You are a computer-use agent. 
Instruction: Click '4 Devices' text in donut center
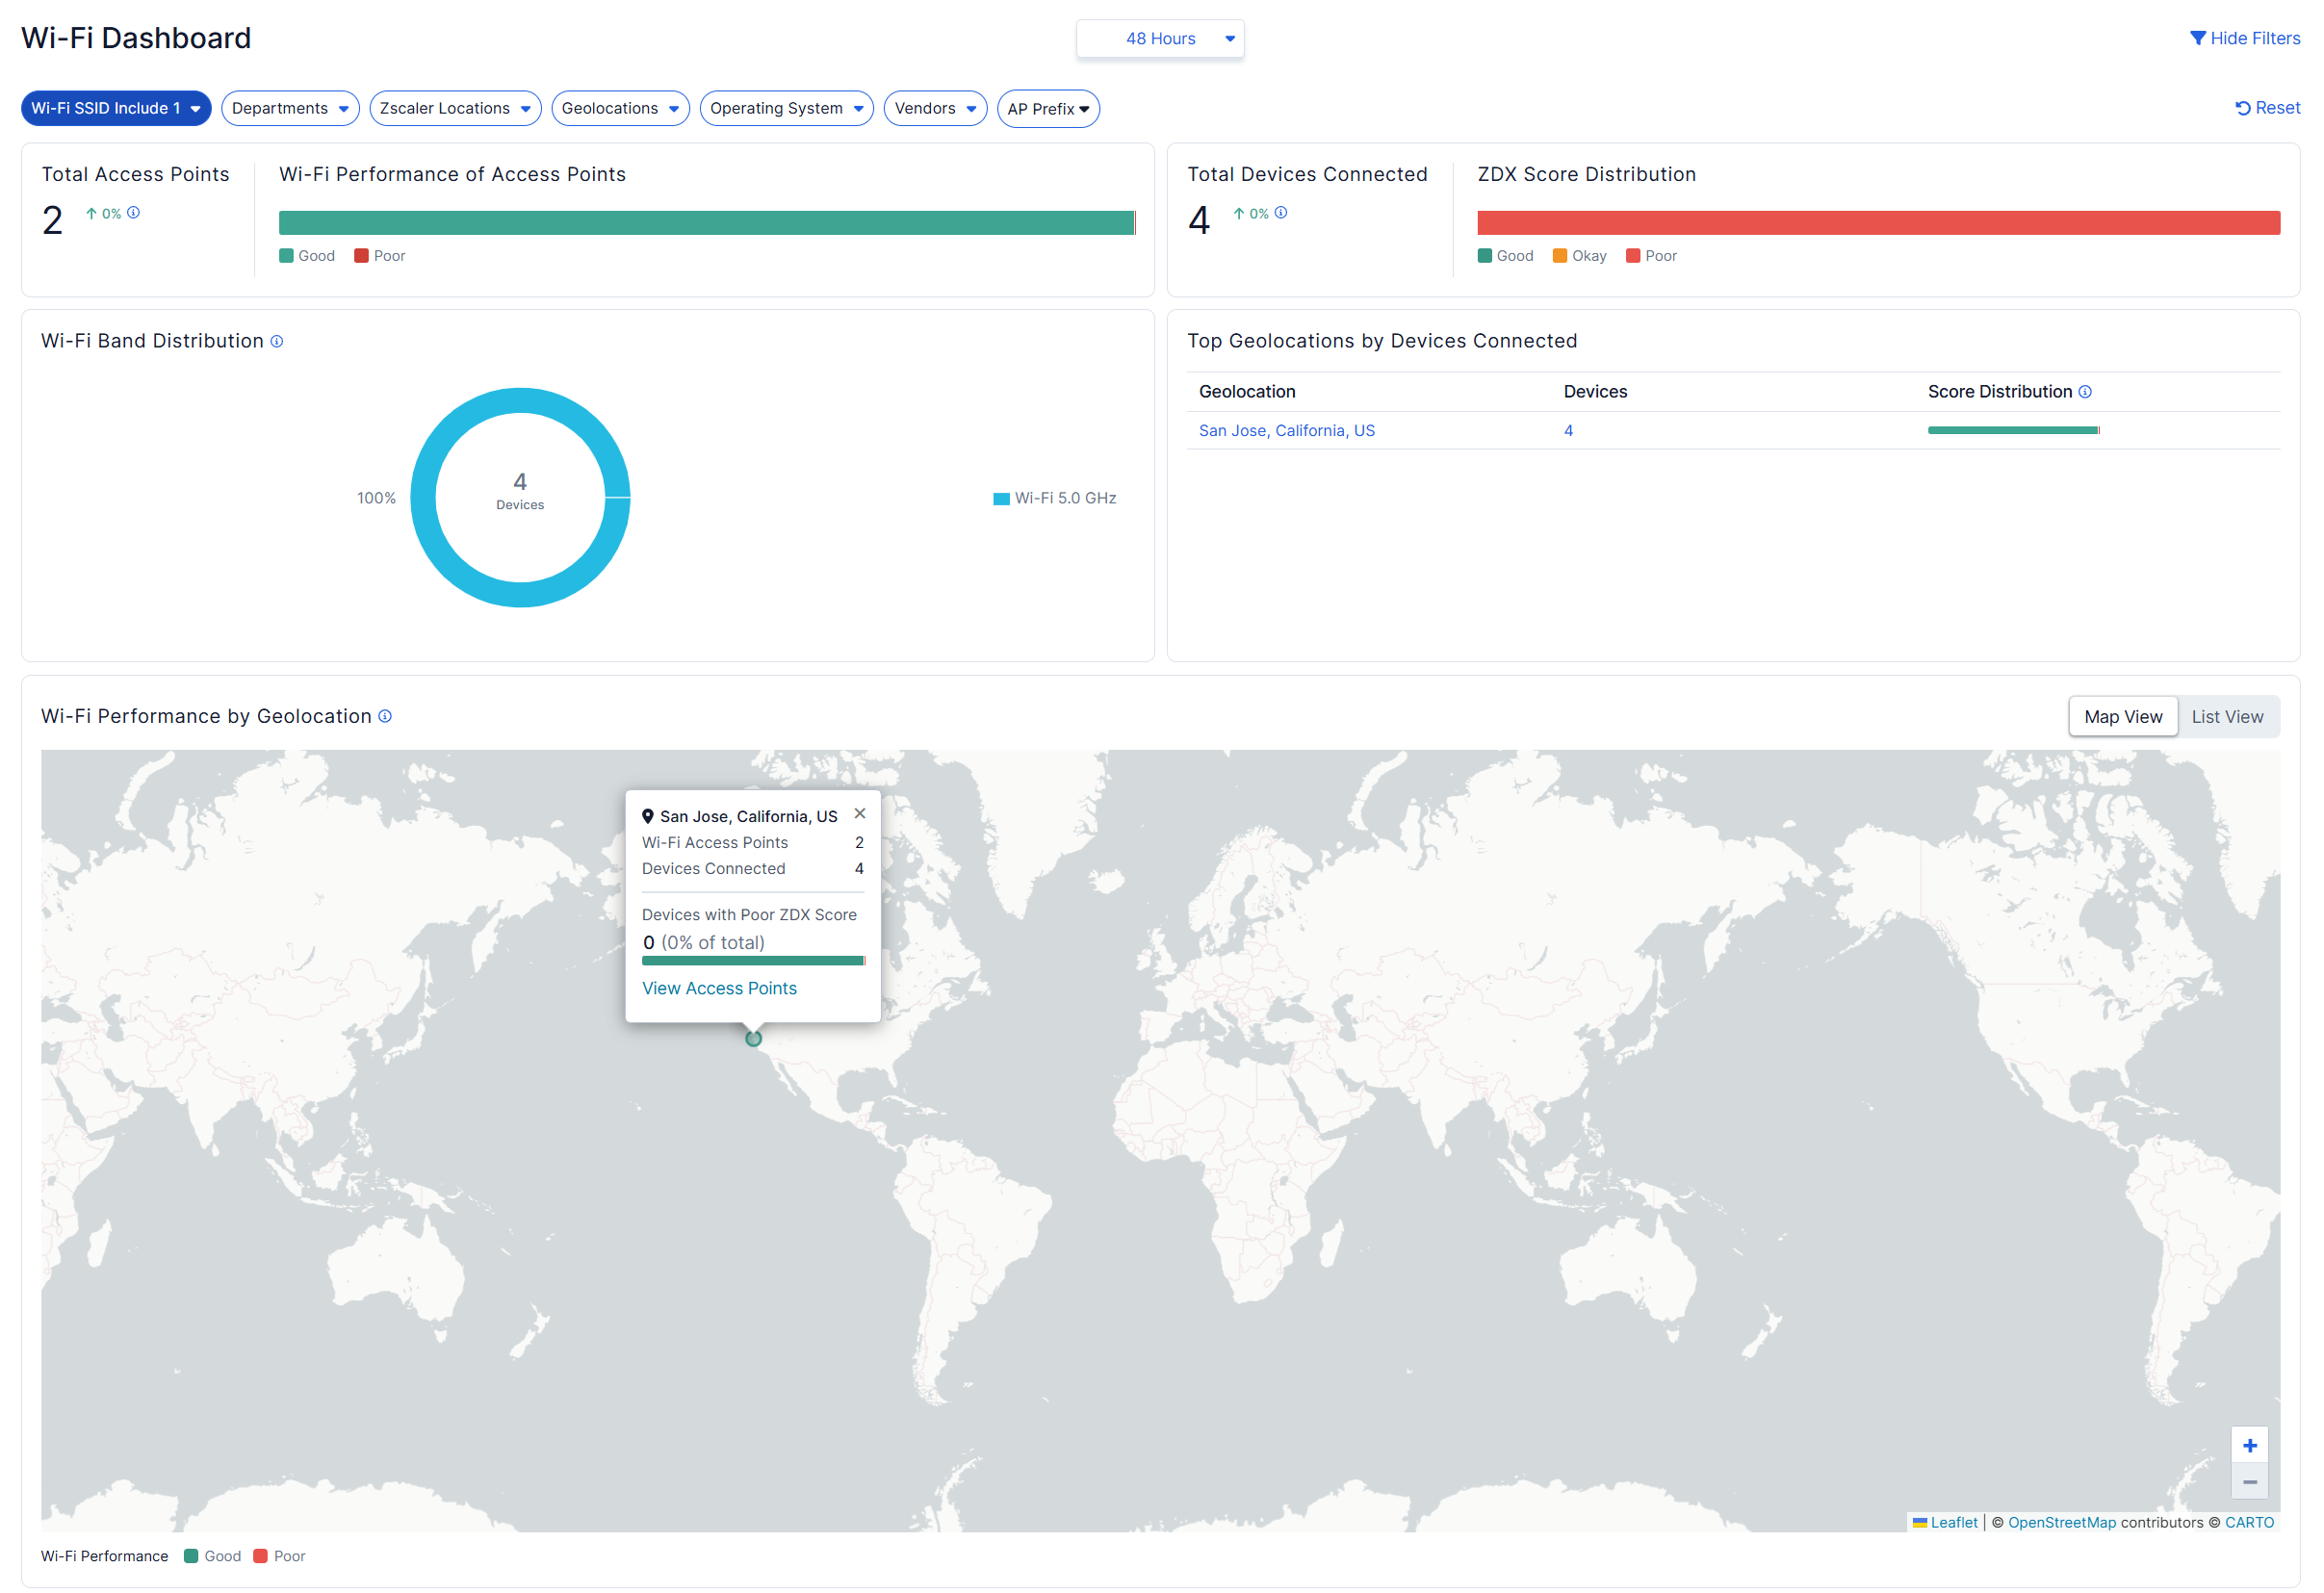point(520,491)
